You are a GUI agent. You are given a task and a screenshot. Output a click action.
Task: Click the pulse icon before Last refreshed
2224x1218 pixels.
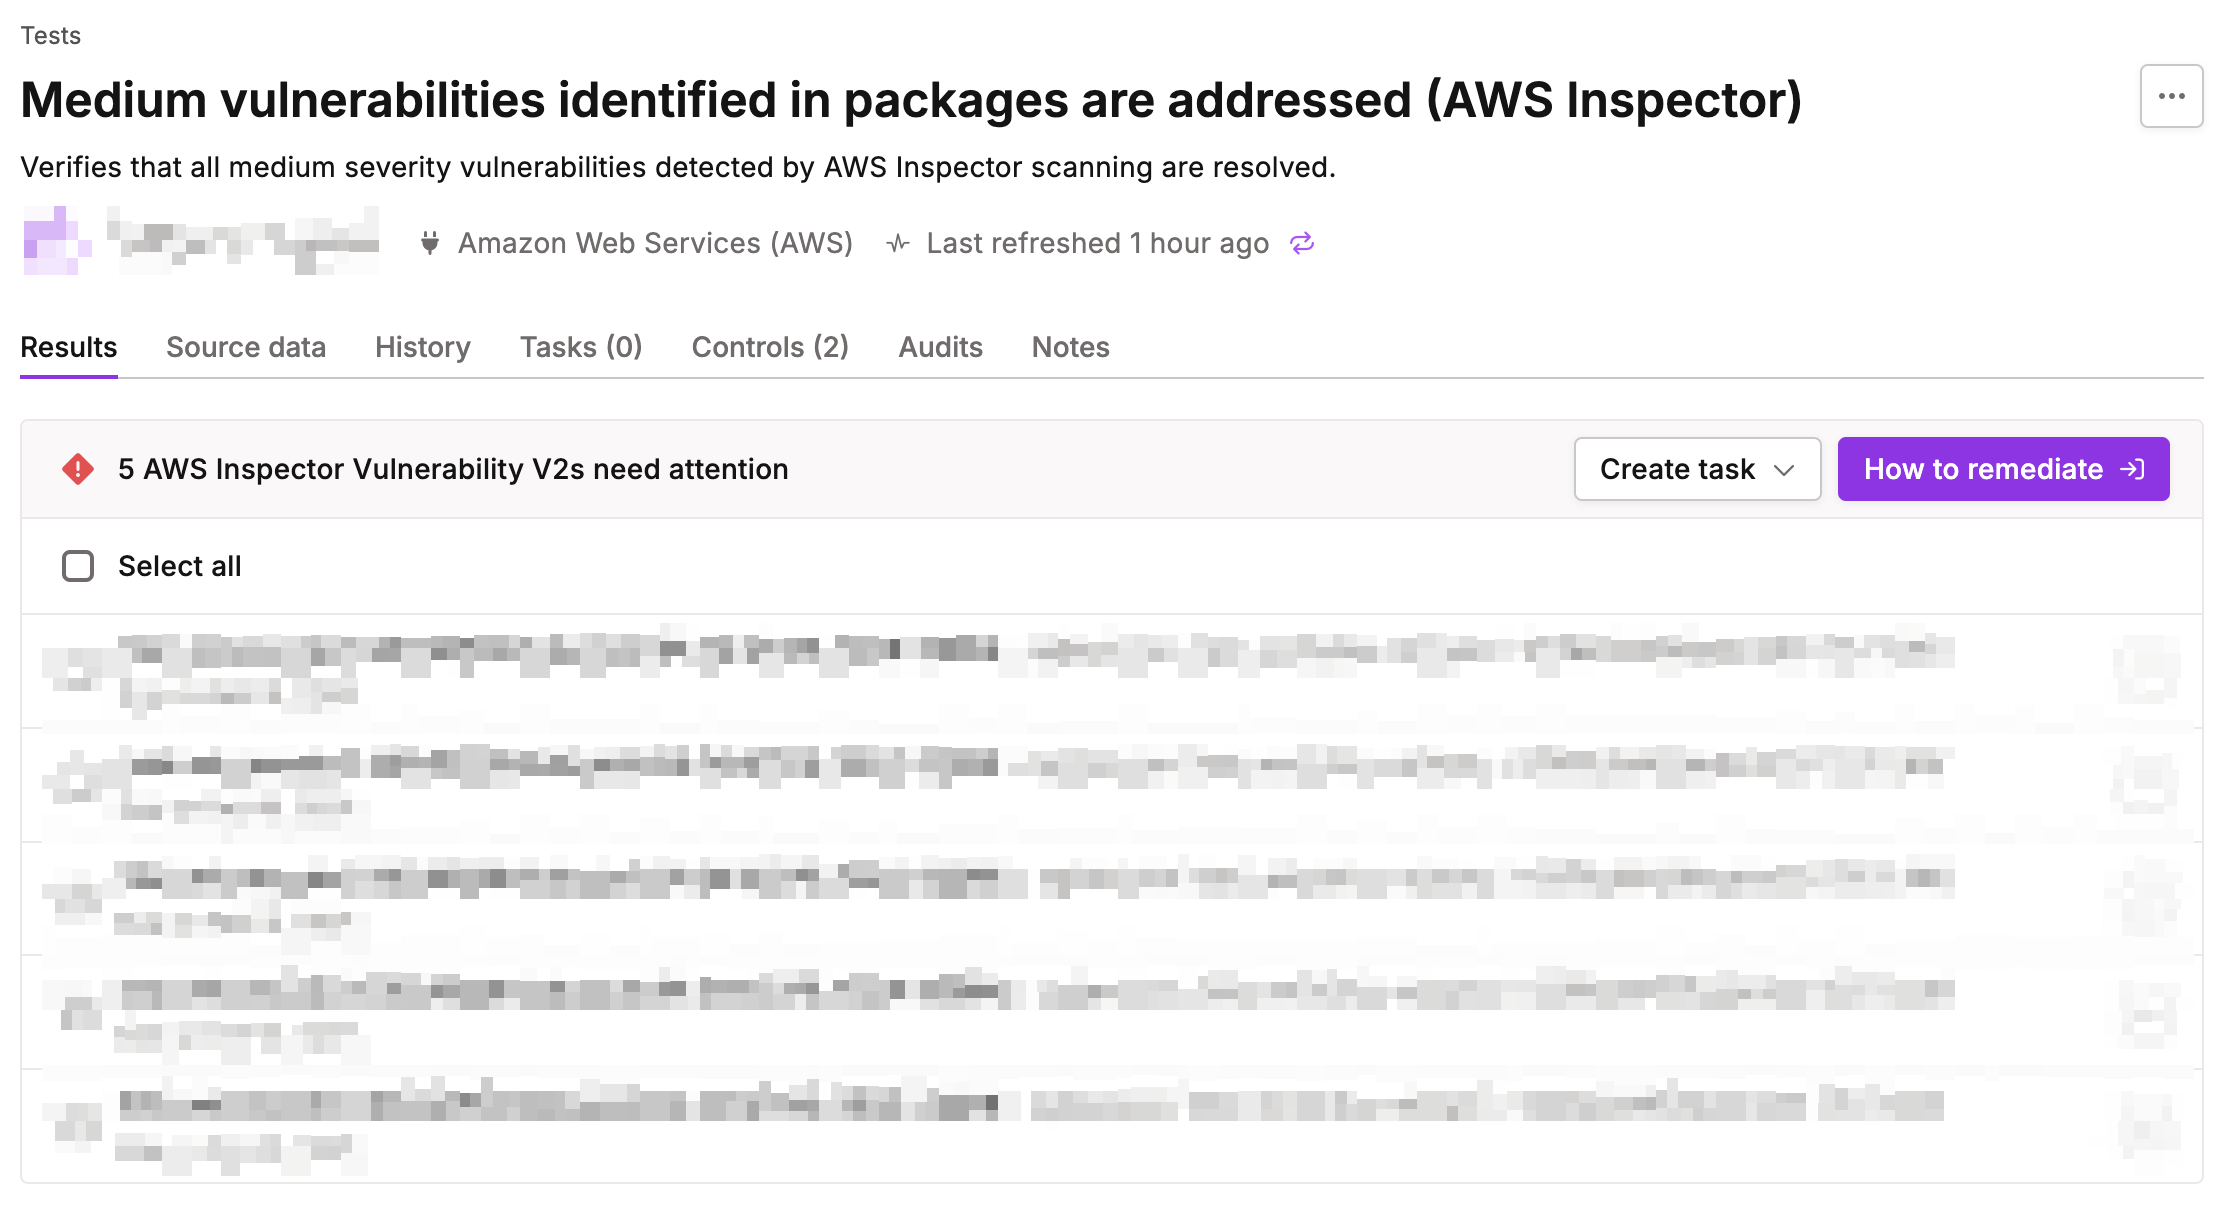897,243
